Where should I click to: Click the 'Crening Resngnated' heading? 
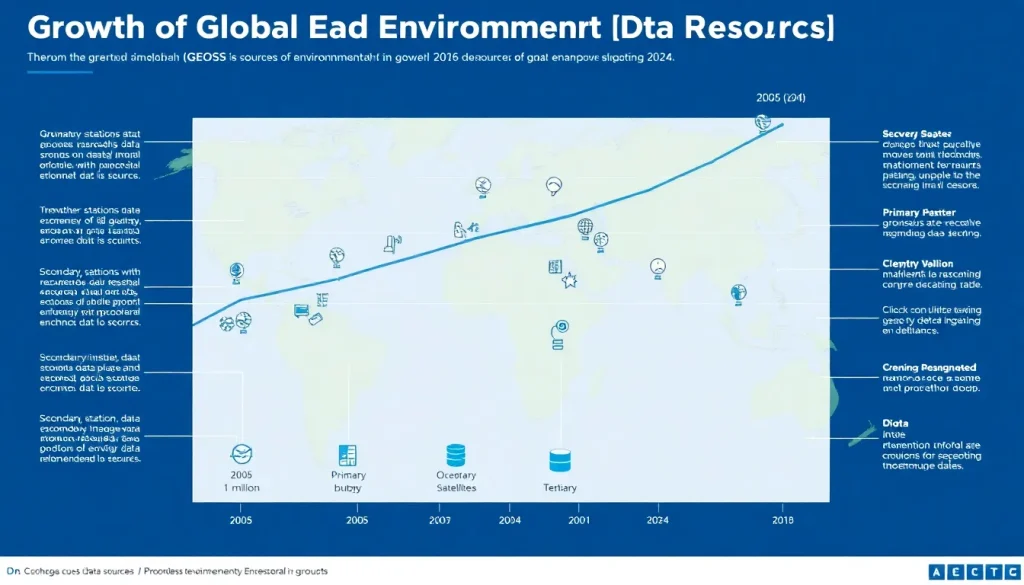coord(929,368)
